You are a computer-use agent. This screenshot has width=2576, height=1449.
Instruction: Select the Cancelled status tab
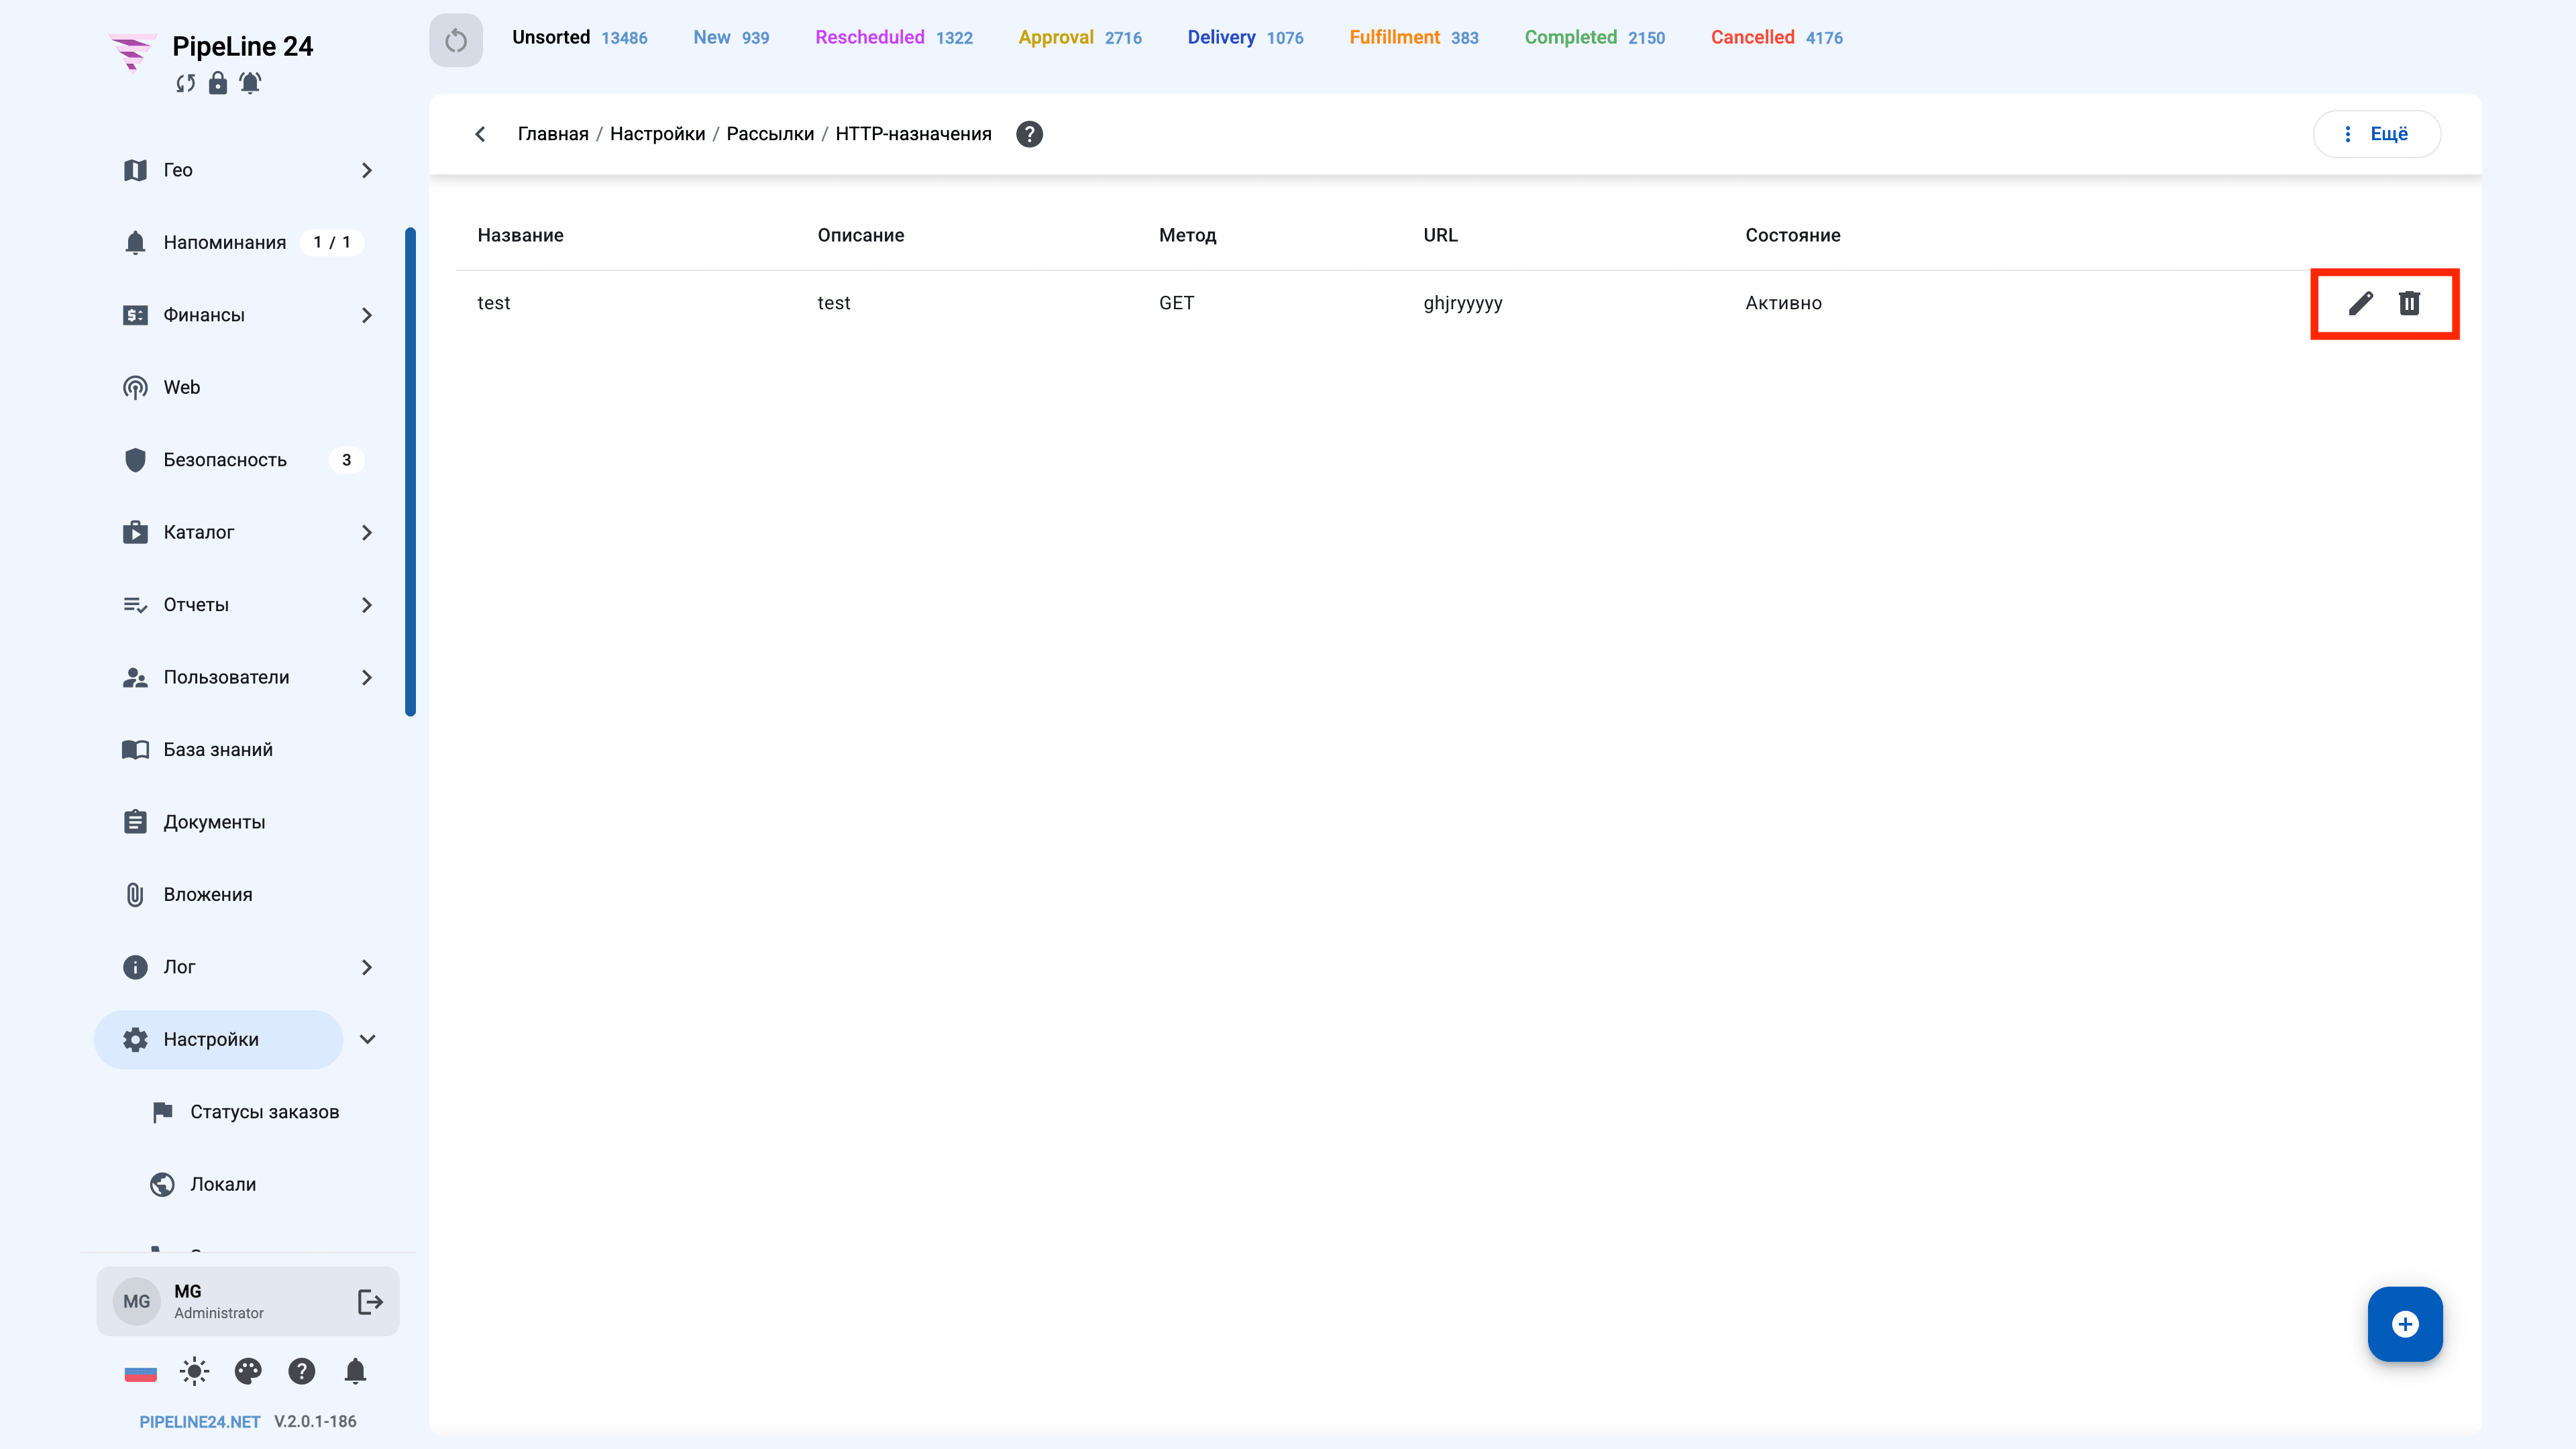(x=1776, y=37)
